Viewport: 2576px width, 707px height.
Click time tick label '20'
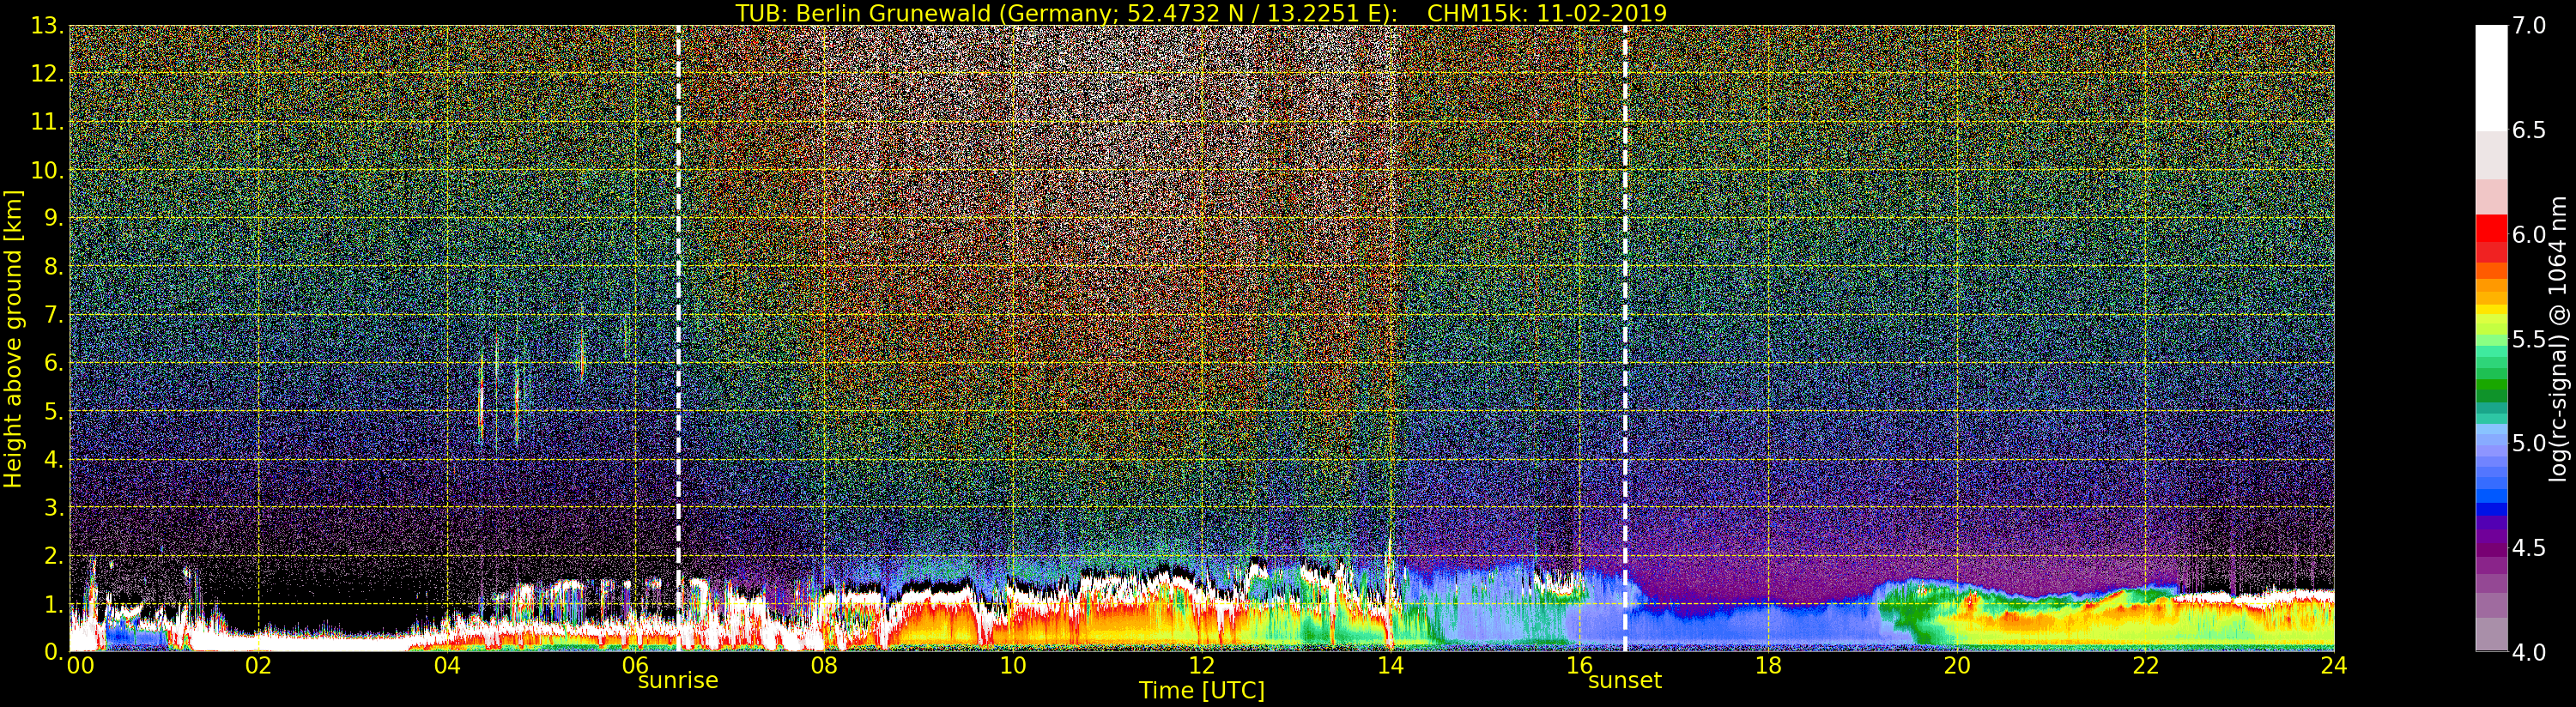coord(1957,665)
